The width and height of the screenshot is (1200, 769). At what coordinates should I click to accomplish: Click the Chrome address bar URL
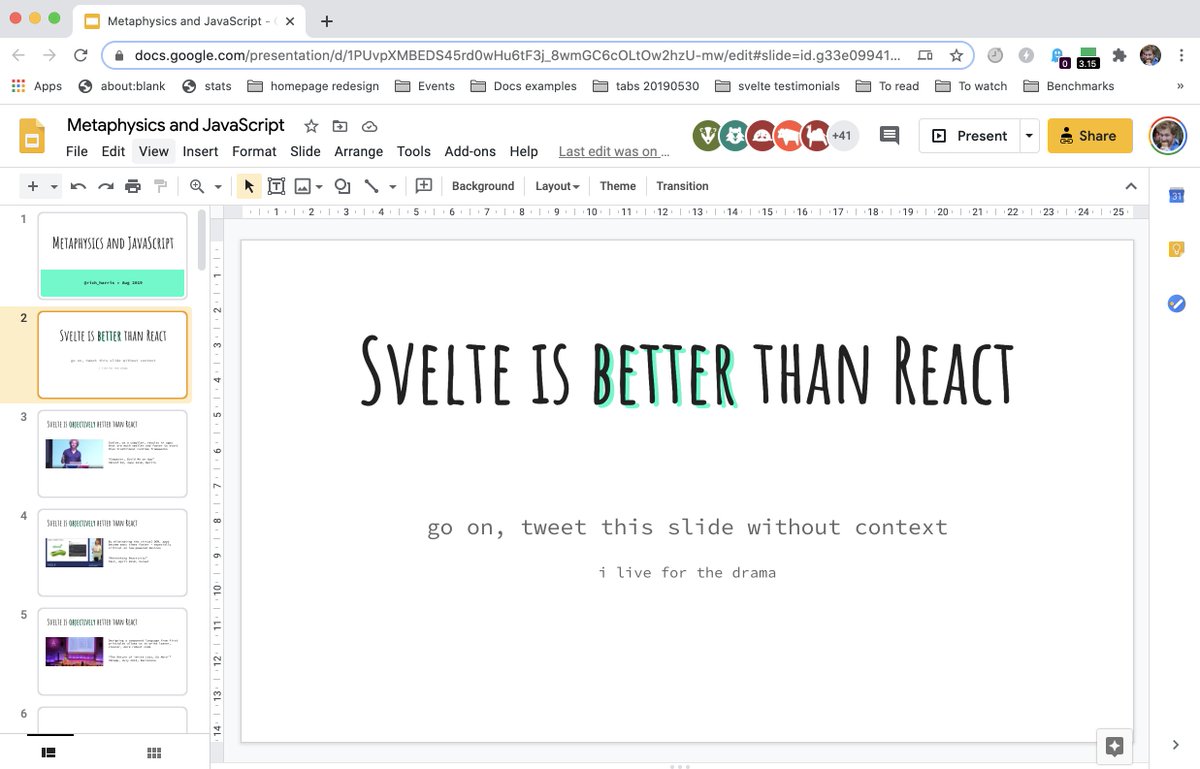pos(518,56)
